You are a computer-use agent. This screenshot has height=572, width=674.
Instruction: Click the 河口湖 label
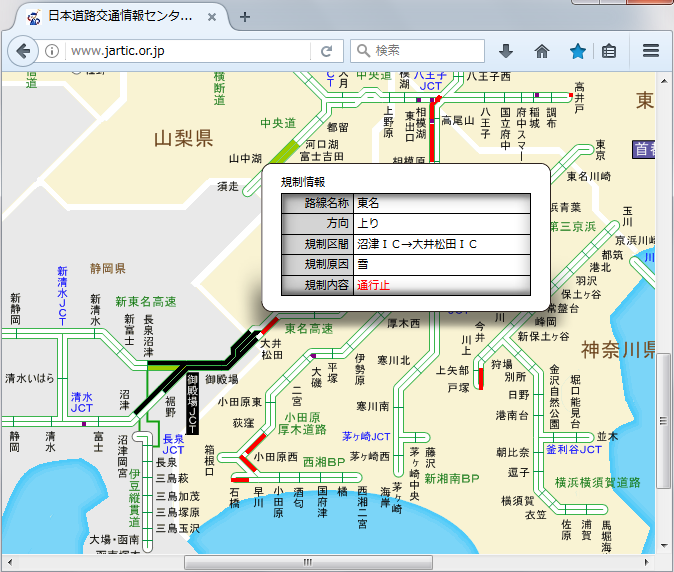(322, 144)
